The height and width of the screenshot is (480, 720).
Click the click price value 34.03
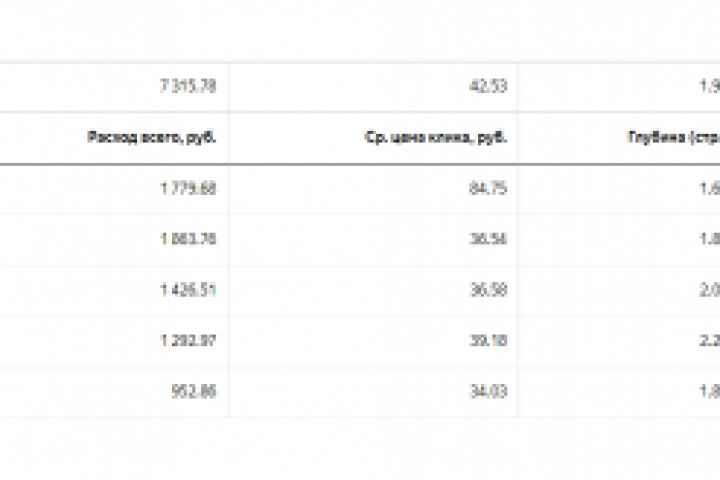coord(490,393)
